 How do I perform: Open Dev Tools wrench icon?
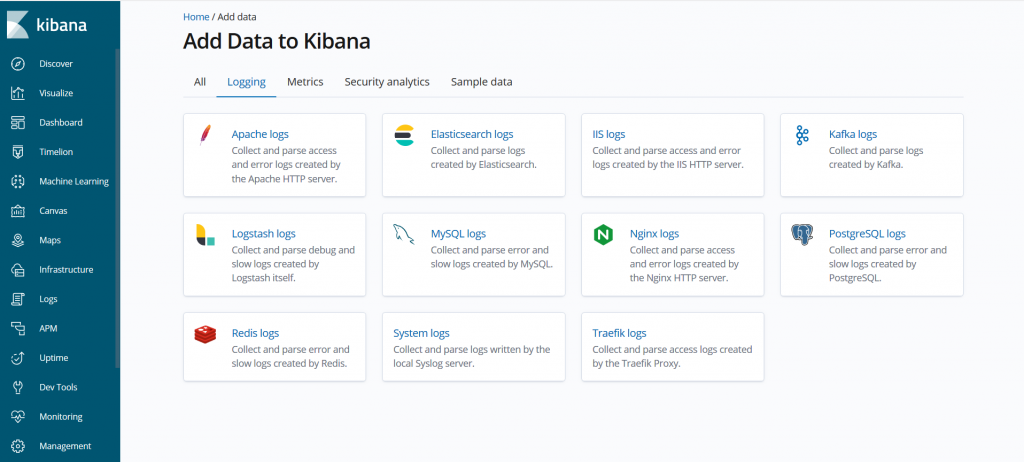coord(18,387)
